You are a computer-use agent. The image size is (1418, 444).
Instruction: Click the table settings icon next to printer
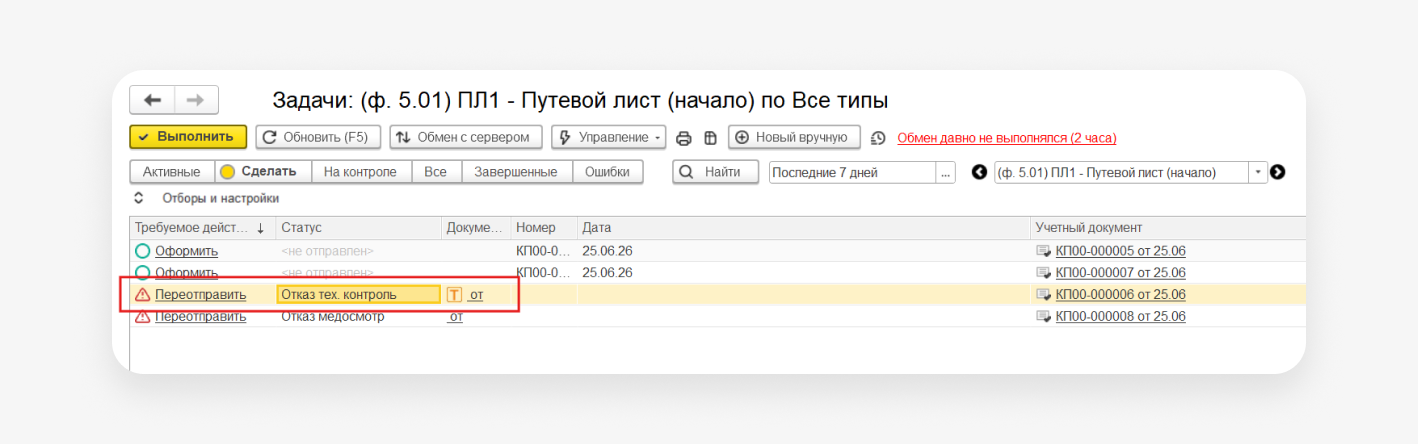click(710, 138)
